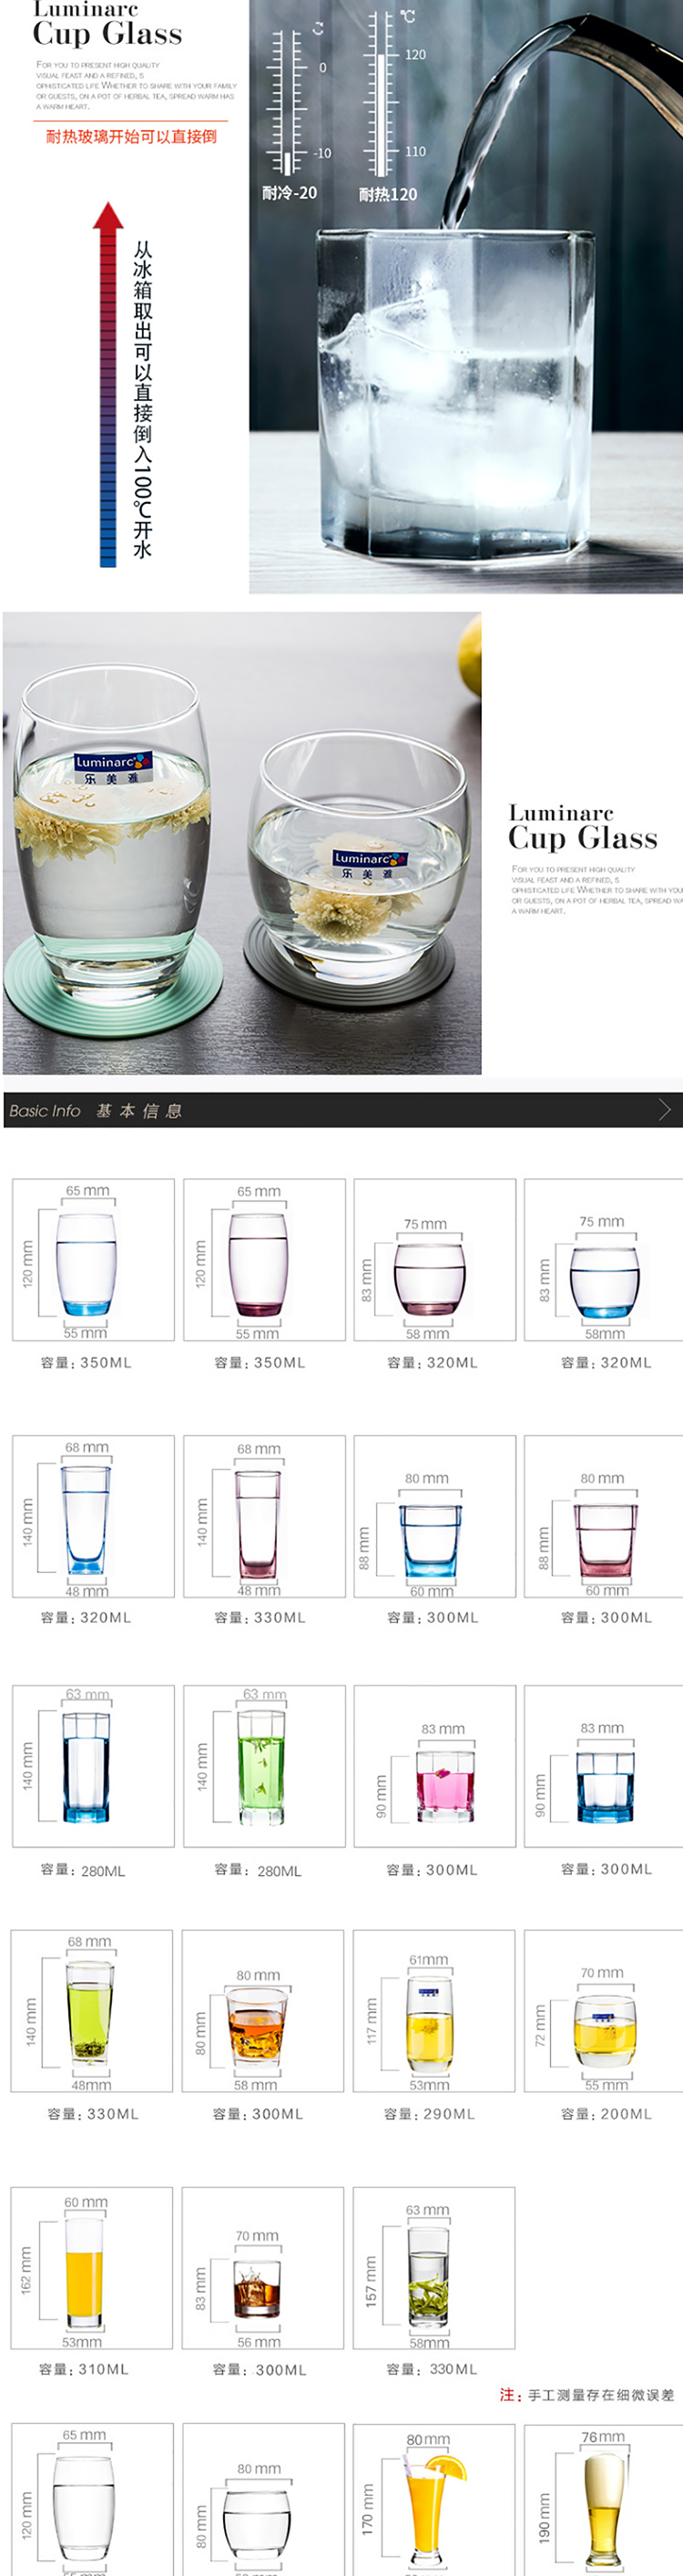Select the green tea 280ML octagonal glass
This screenshot has width=683, height=2576.
[264, 1765]
